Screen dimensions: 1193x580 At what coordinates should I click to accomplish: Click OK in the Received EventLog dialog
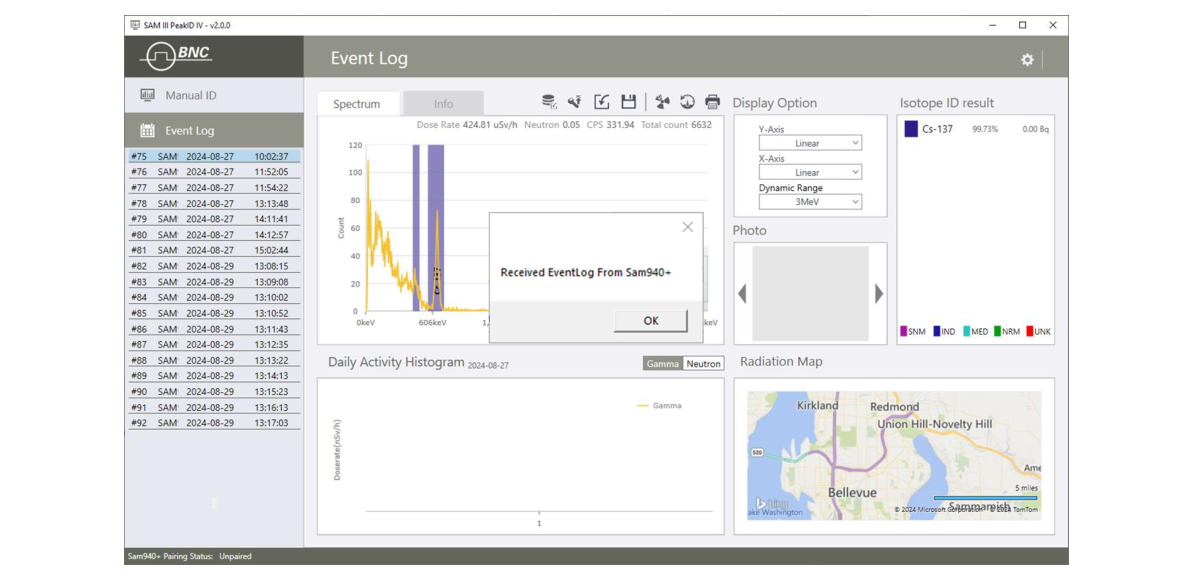click(651, 320)
